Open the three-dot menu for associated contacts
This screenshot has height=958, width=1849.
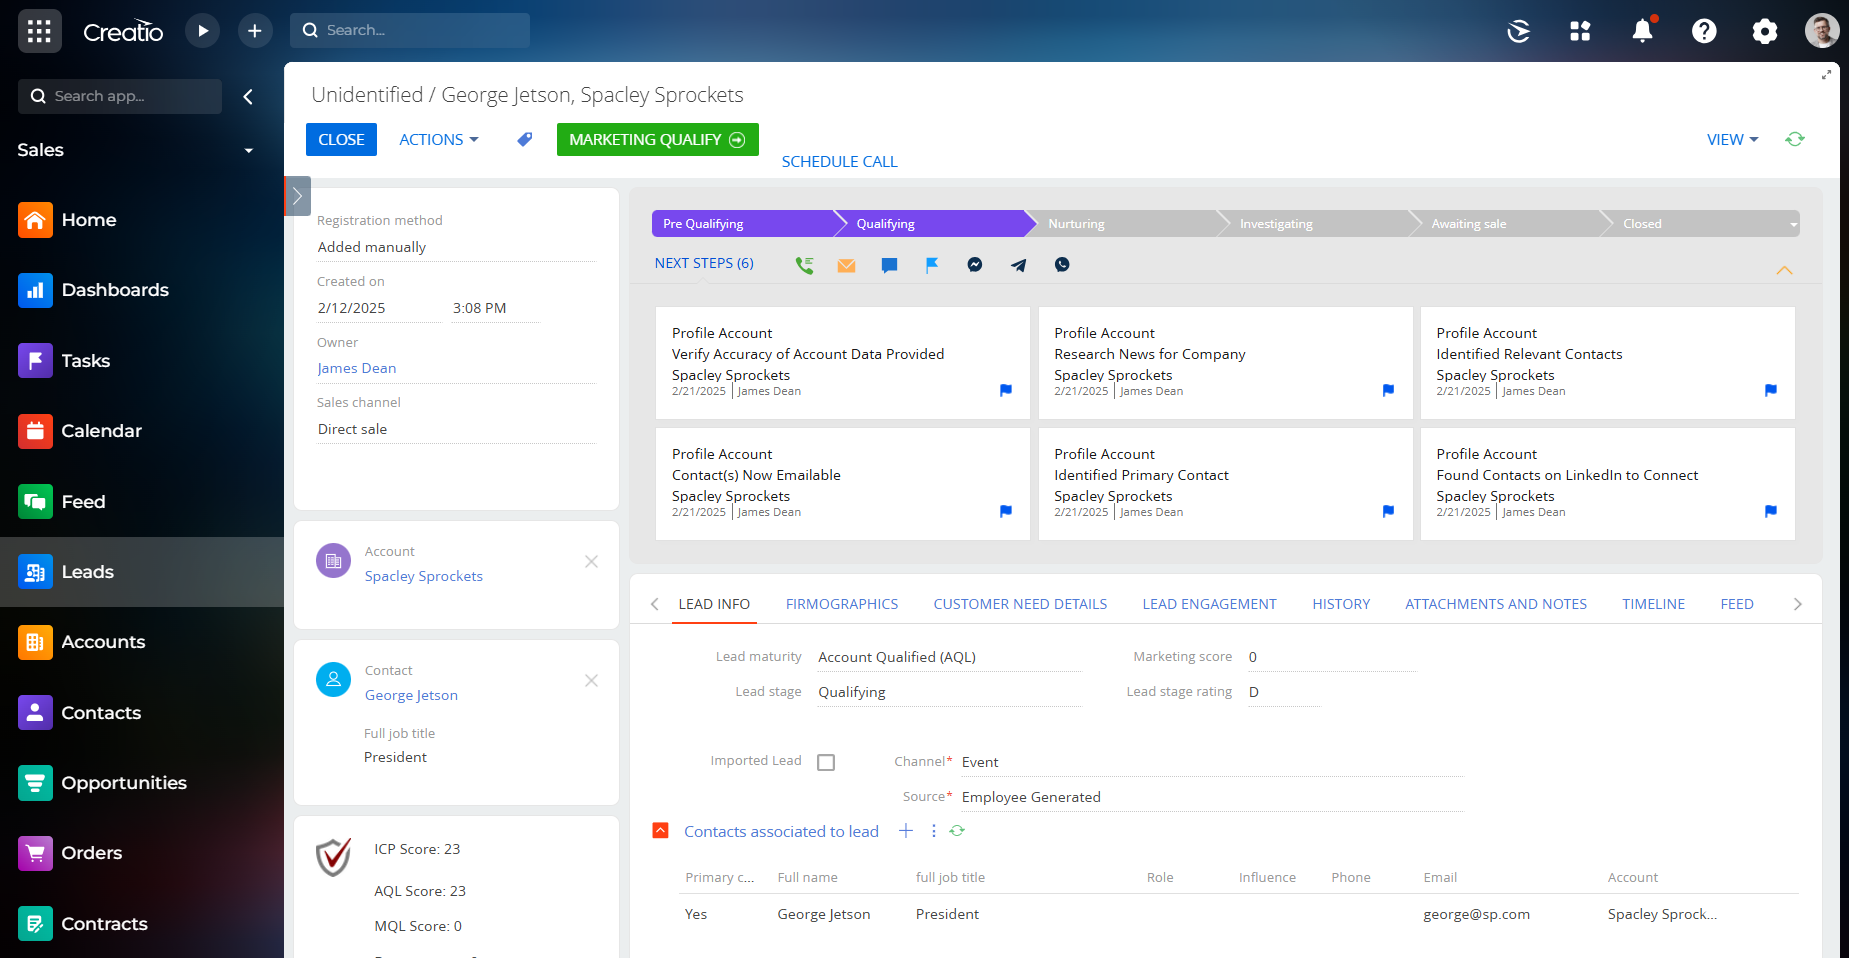(x=934, y=831)
